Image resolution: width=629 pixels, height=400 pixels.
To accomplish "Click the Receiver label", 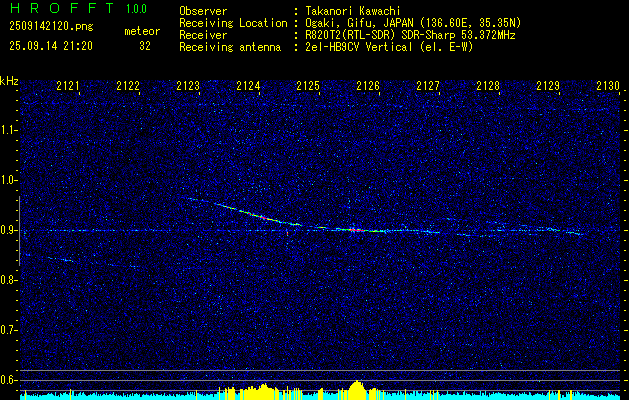I will 203,35.
